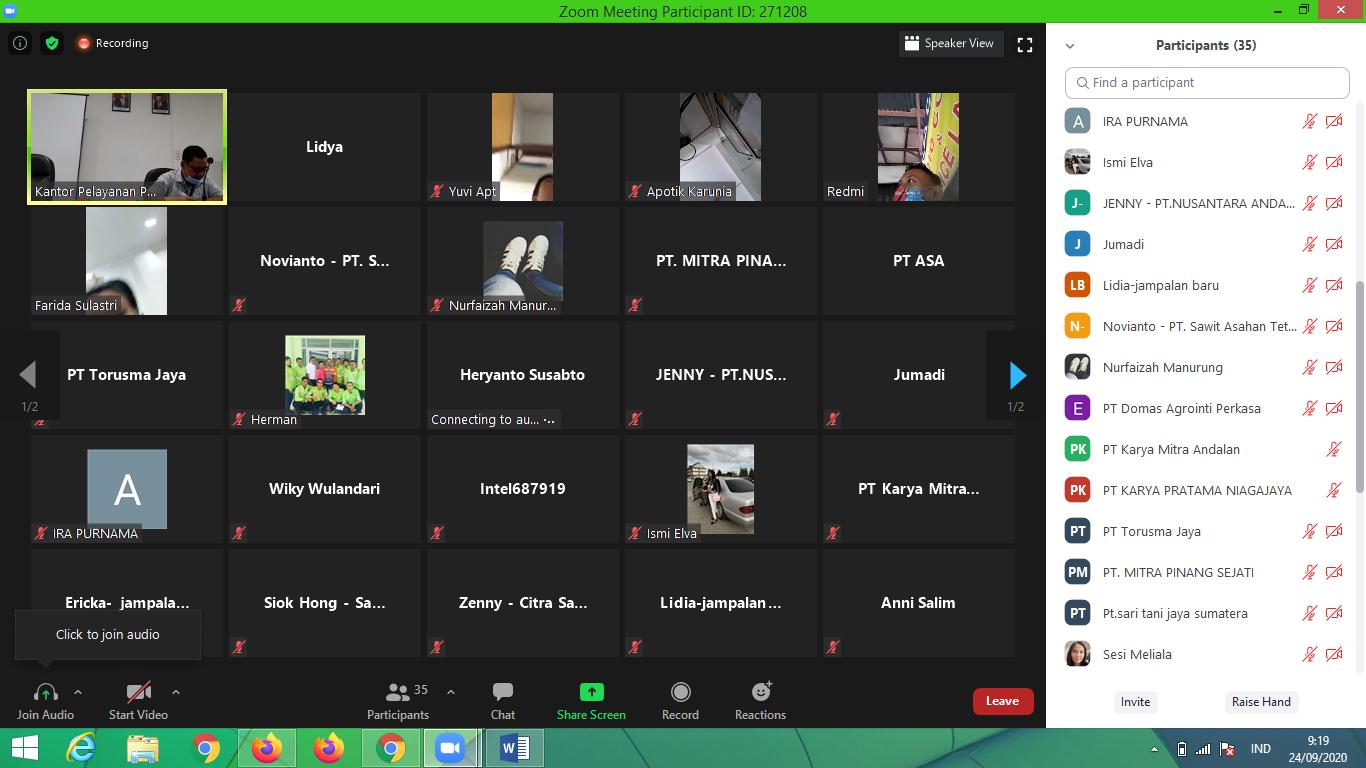Toggle the Participants panel in toolbar
This screenshot has width=1366, height=768.
pos(398,692)
